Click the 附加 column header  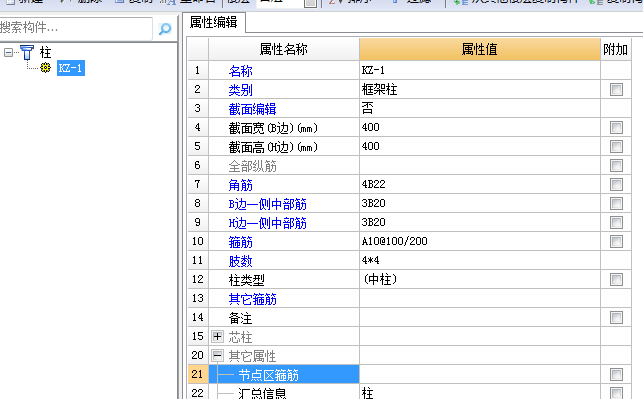(616, 49)
